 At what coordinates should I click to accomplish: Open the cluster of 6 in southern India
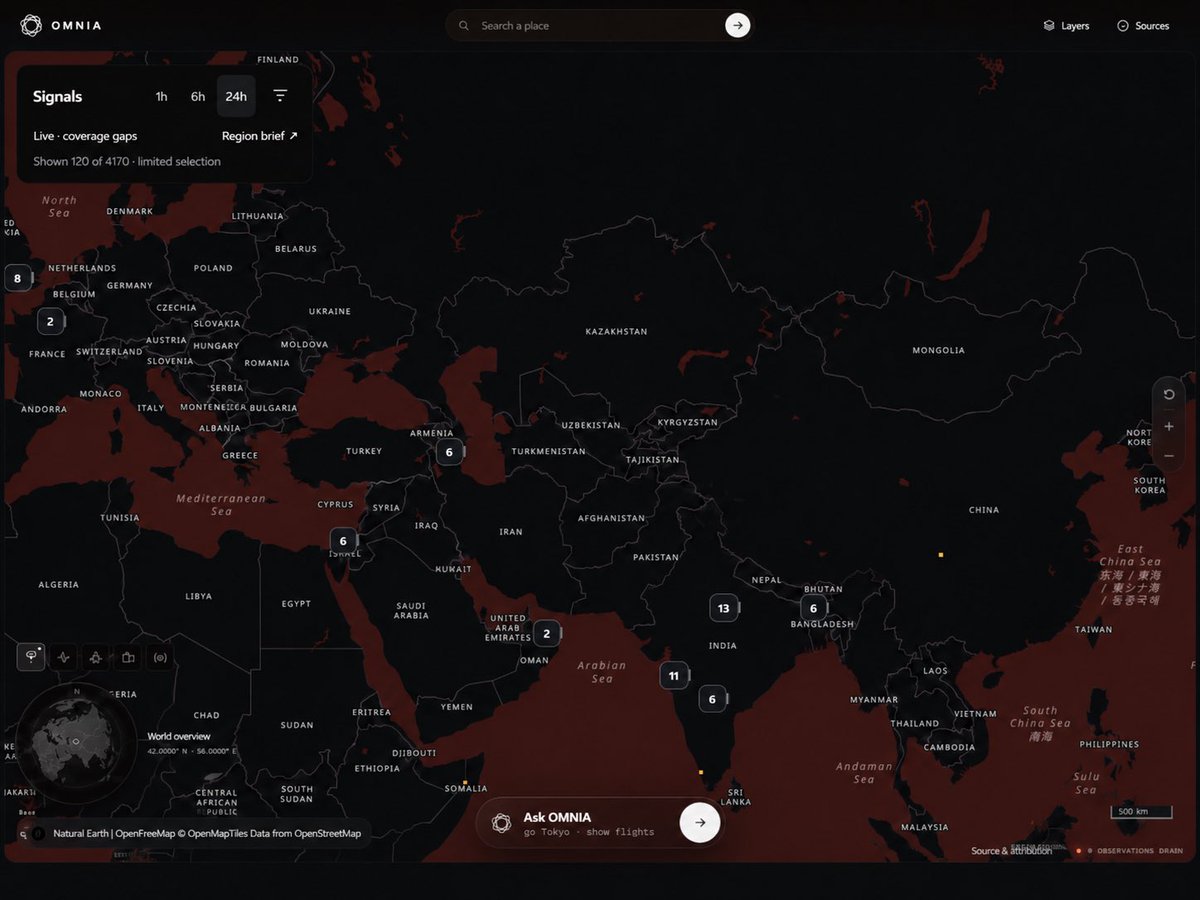click(713, 700)
